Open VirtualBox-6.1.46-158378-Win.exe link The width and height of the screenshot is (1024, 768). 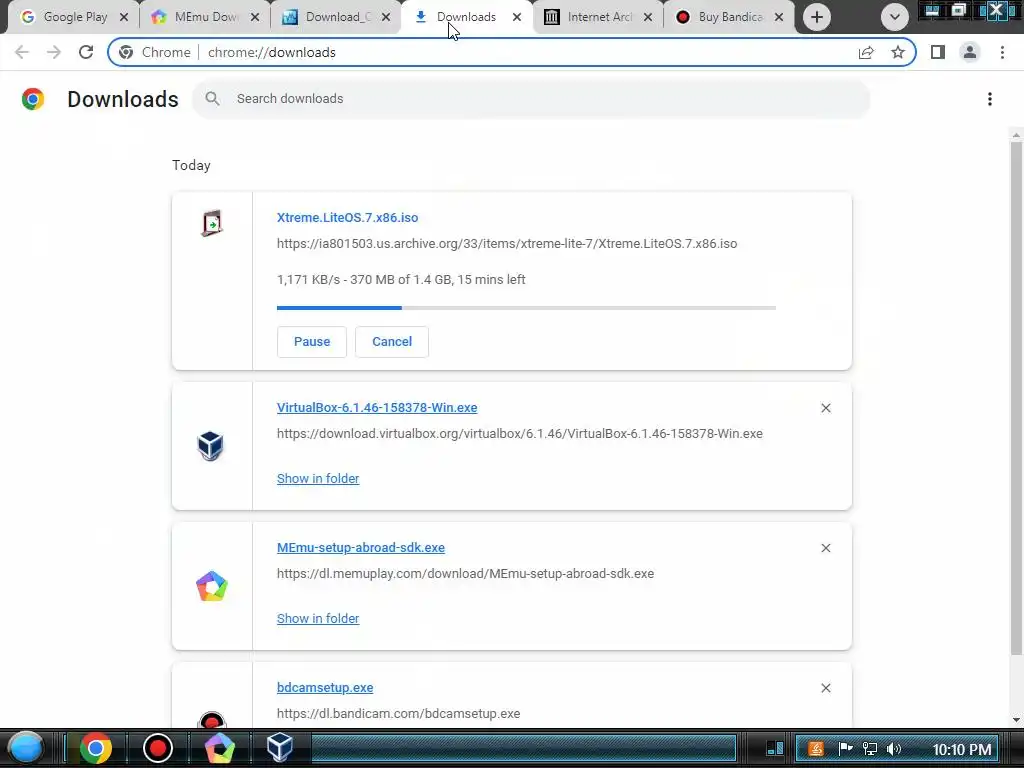click(x=377, y=408)
